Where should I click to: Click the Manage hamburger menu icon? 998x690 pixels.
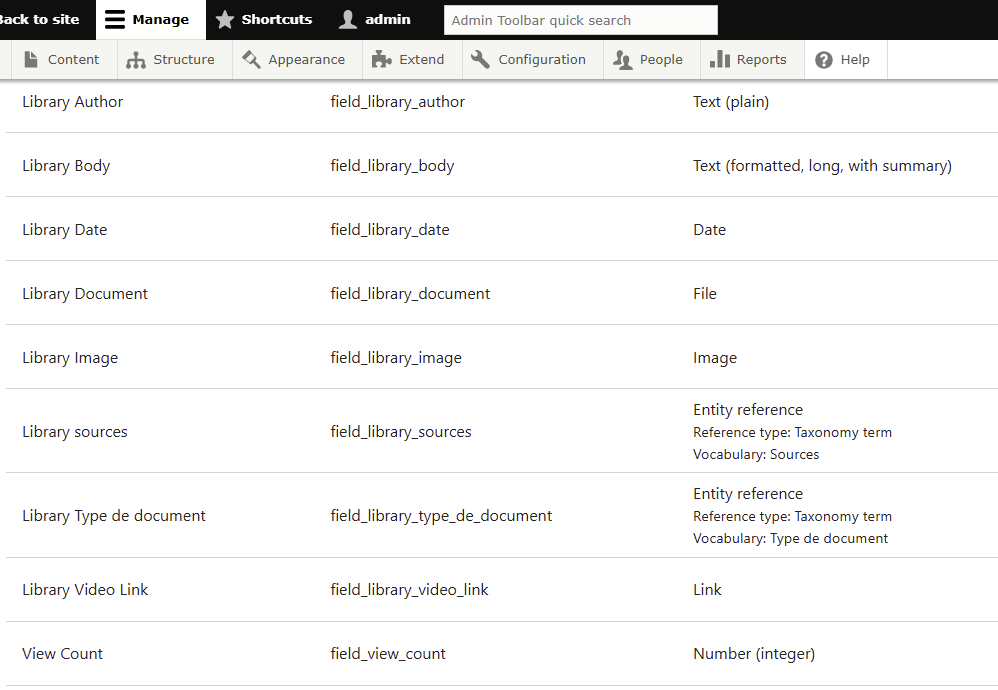click(x=115, y=20)
